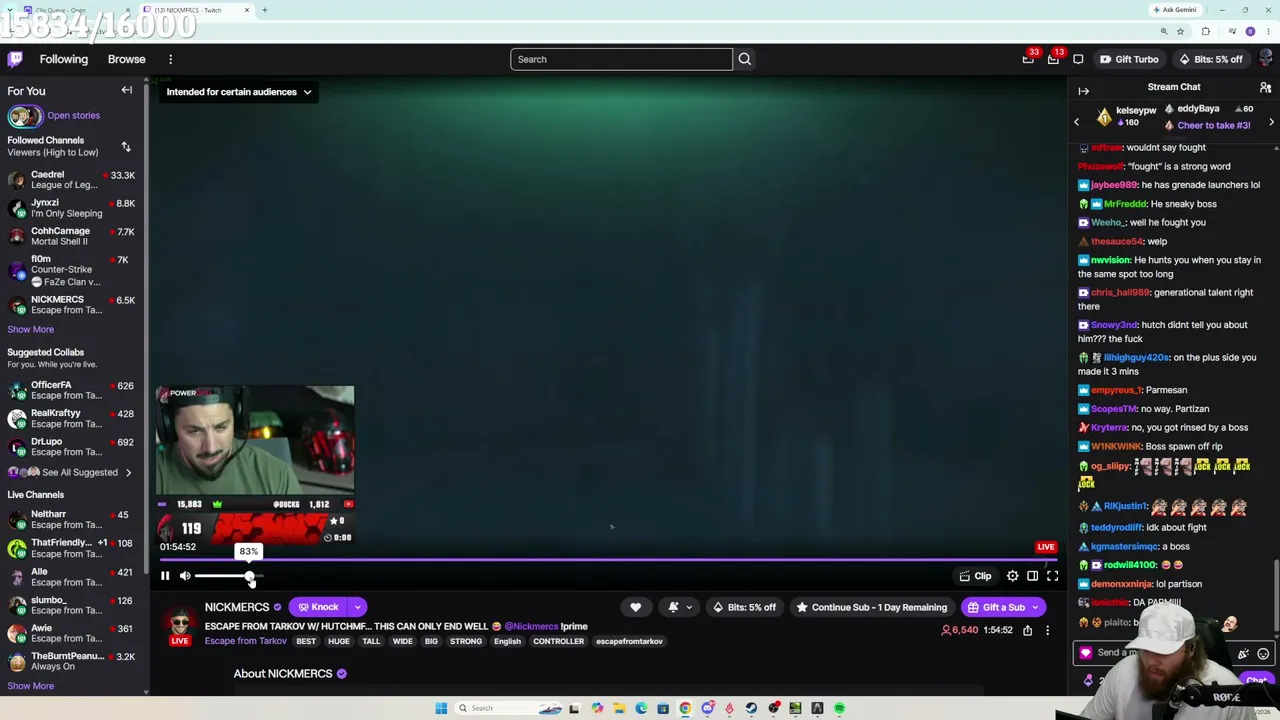Open Microsoft Edge from the taskbar

pos(641,708)
